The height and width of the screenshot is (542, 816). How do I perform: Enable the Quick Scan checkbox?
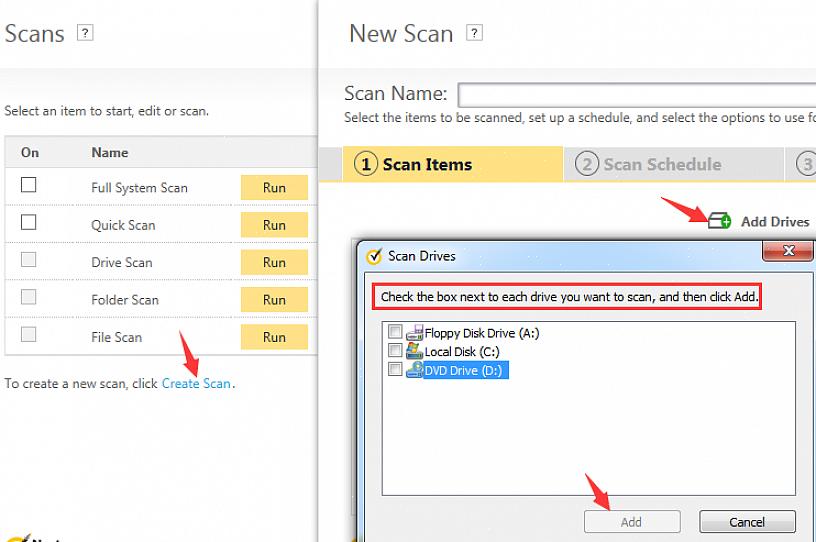tap(29, 222)
